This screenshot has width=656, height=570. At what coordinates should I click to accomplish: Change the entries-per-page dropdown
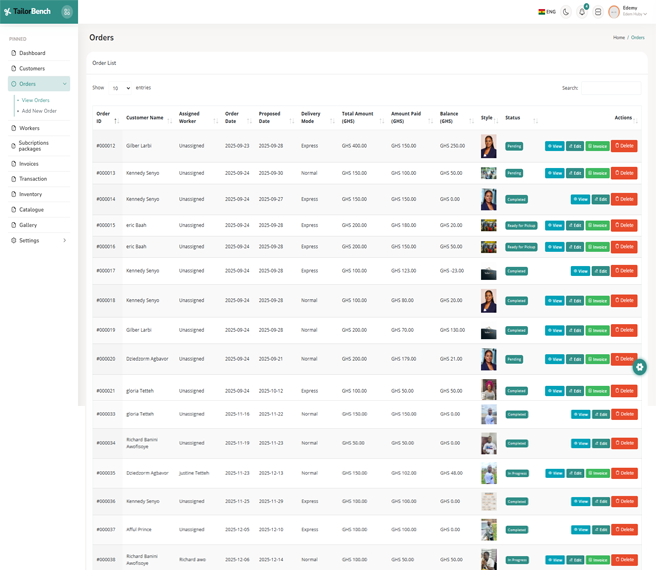(x=120, y=88)
